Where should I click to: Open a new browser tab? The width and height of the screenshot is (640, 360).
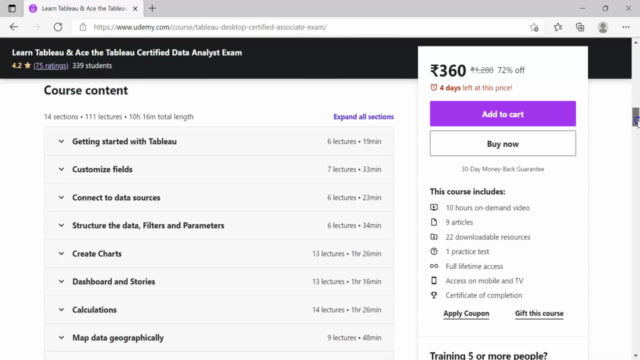[152, 9]
